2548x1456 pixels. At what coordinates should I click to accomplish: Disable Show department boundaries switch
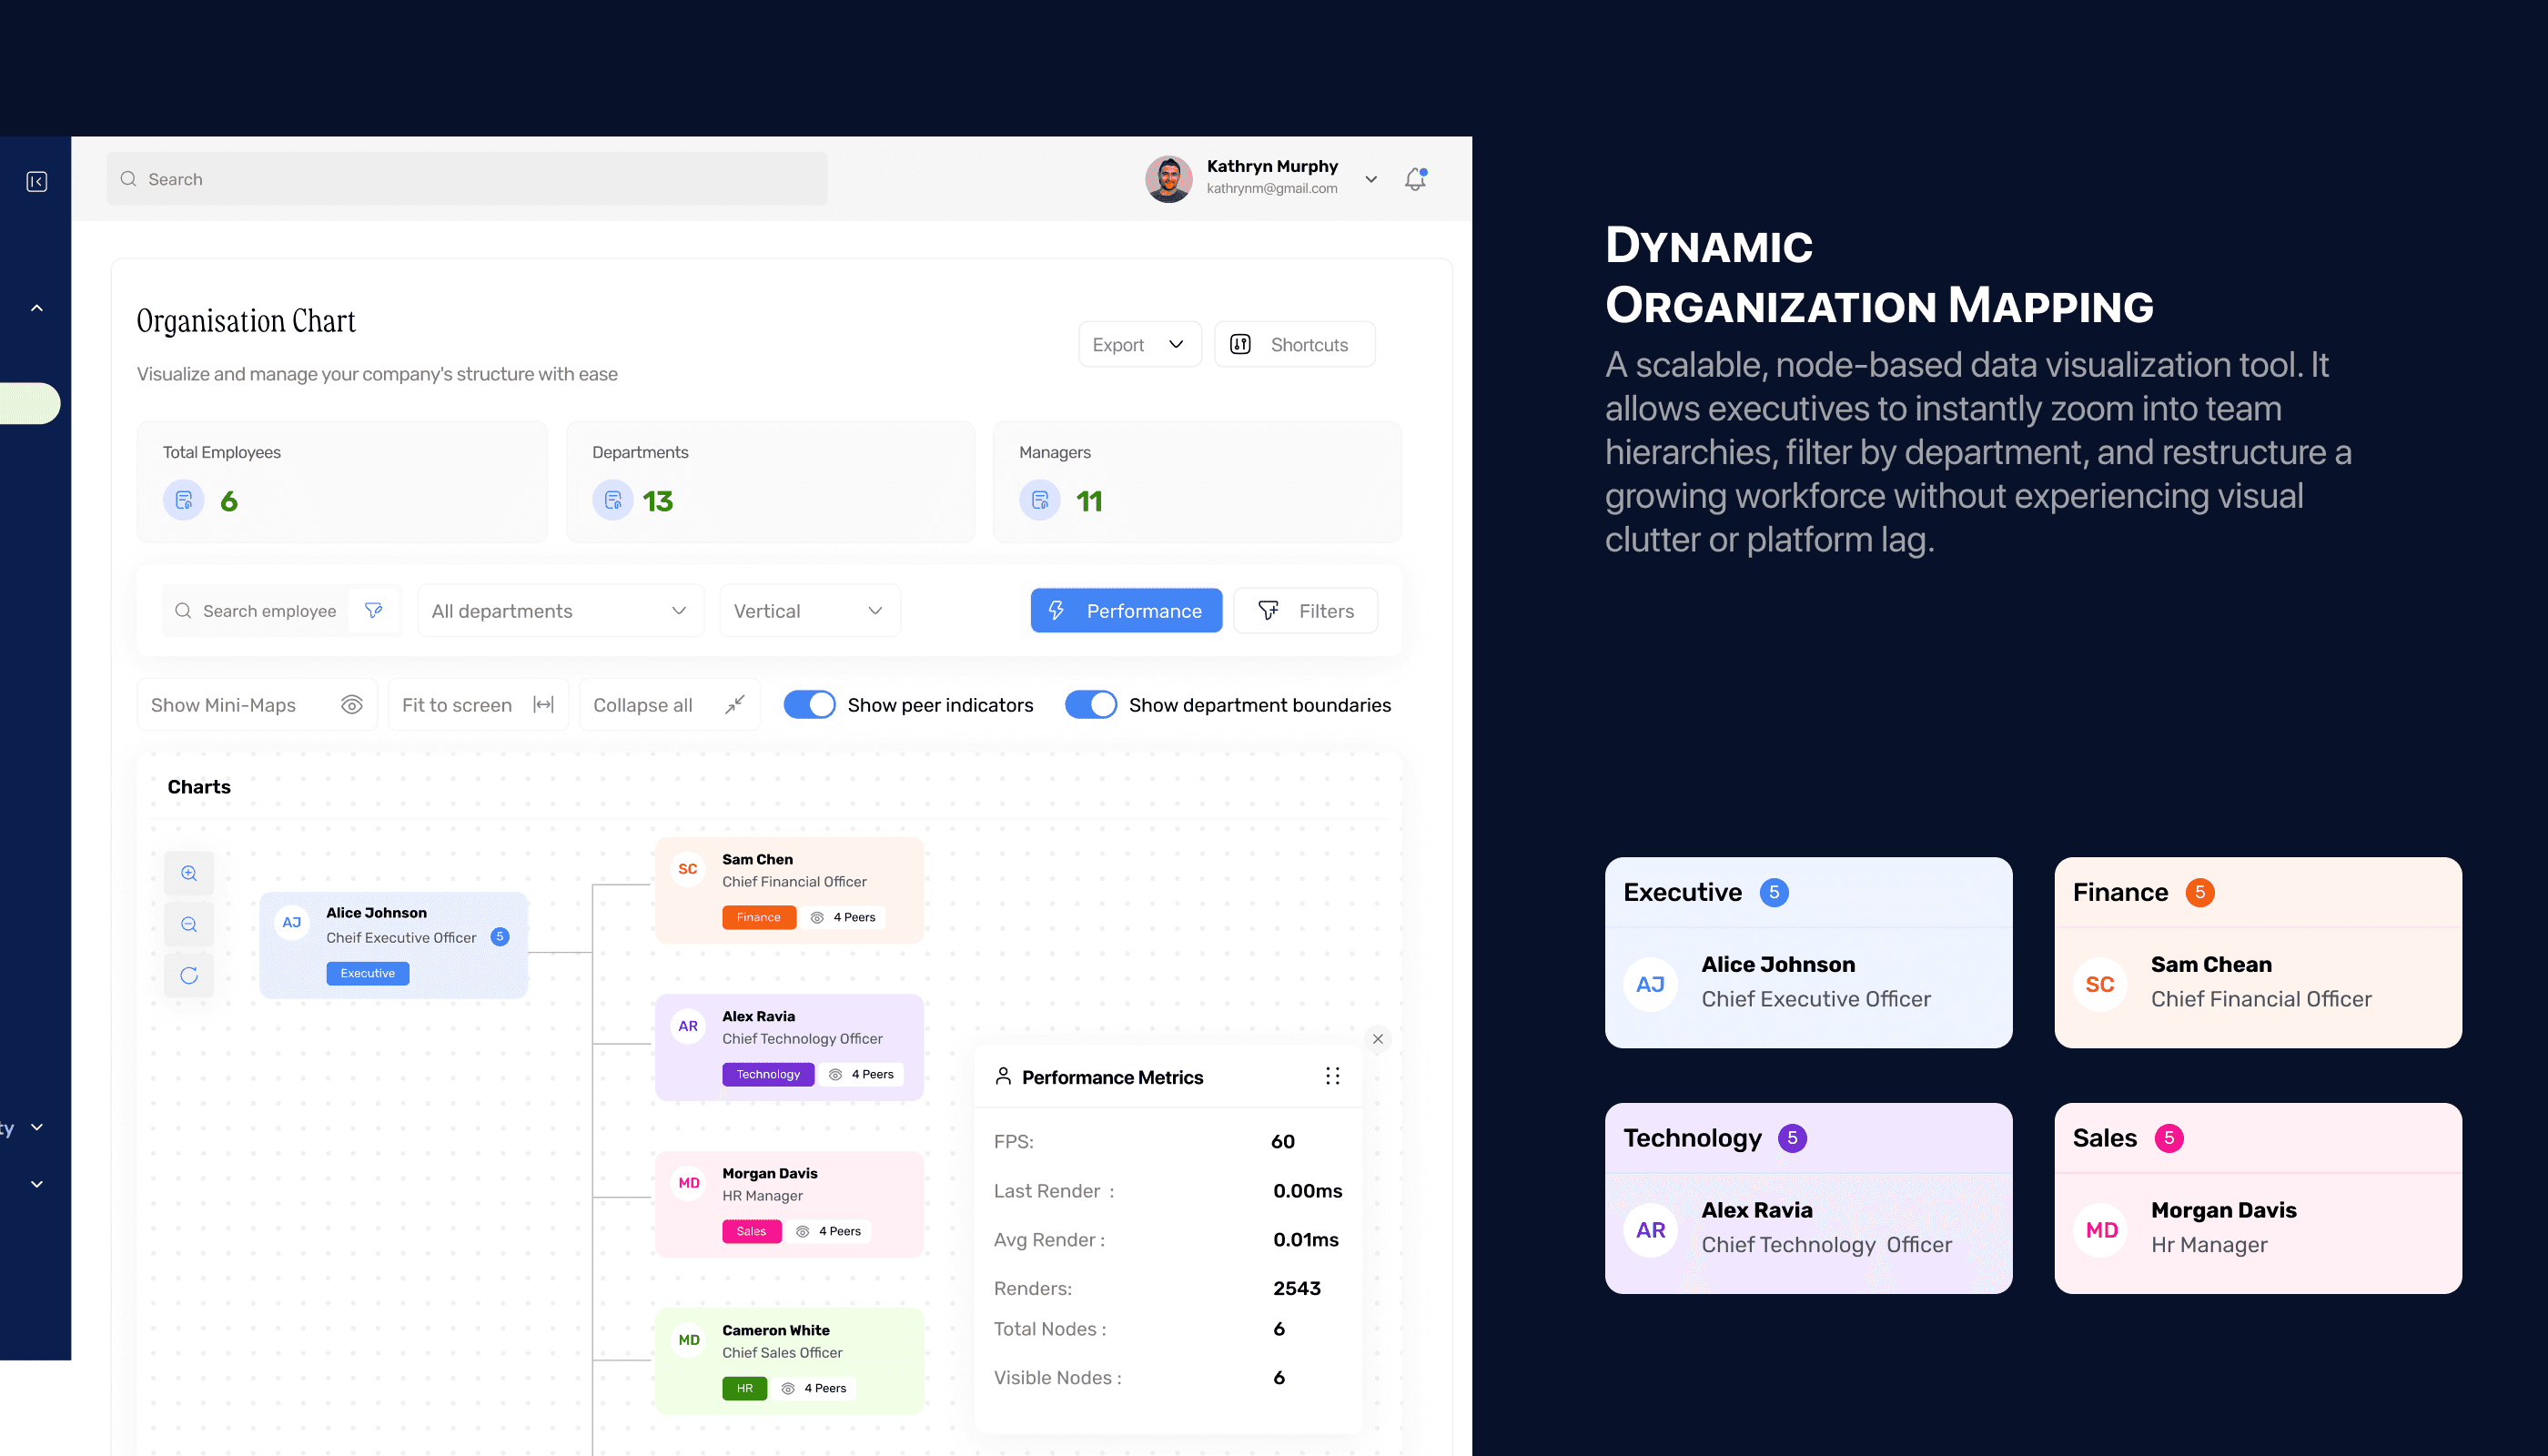coord(1090,705)
